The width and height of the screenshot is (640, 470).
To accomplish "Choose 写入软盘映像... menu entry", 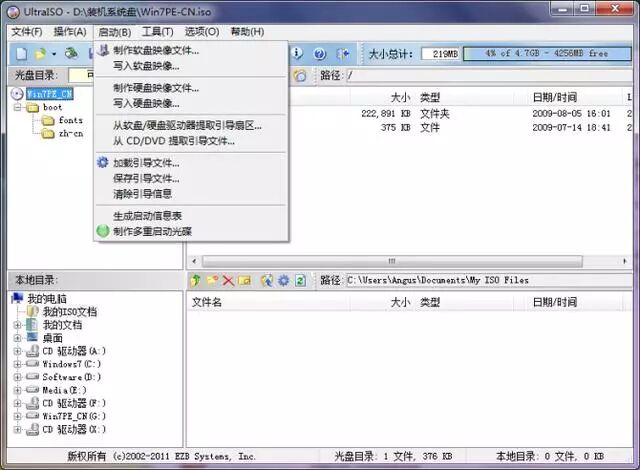I will 191,66.
